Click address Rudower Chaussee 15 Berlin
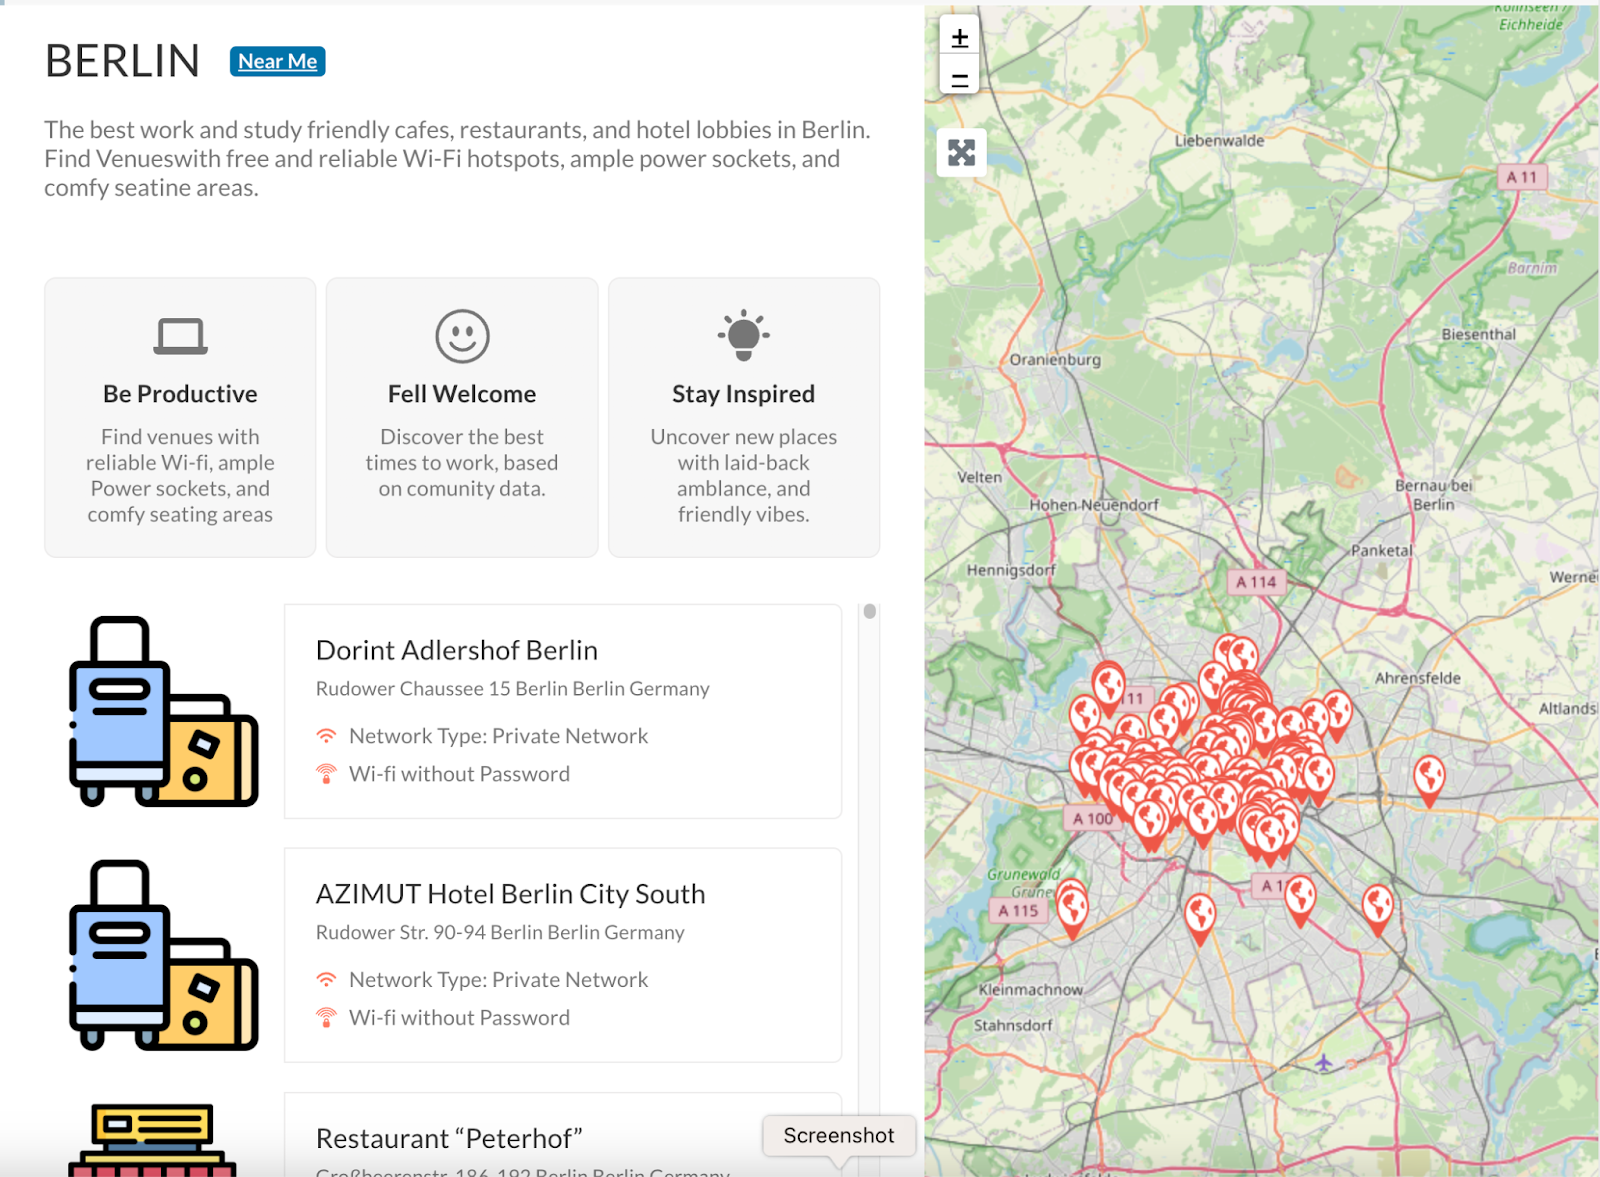1600x1177 pixels. [x=513, y=689]
